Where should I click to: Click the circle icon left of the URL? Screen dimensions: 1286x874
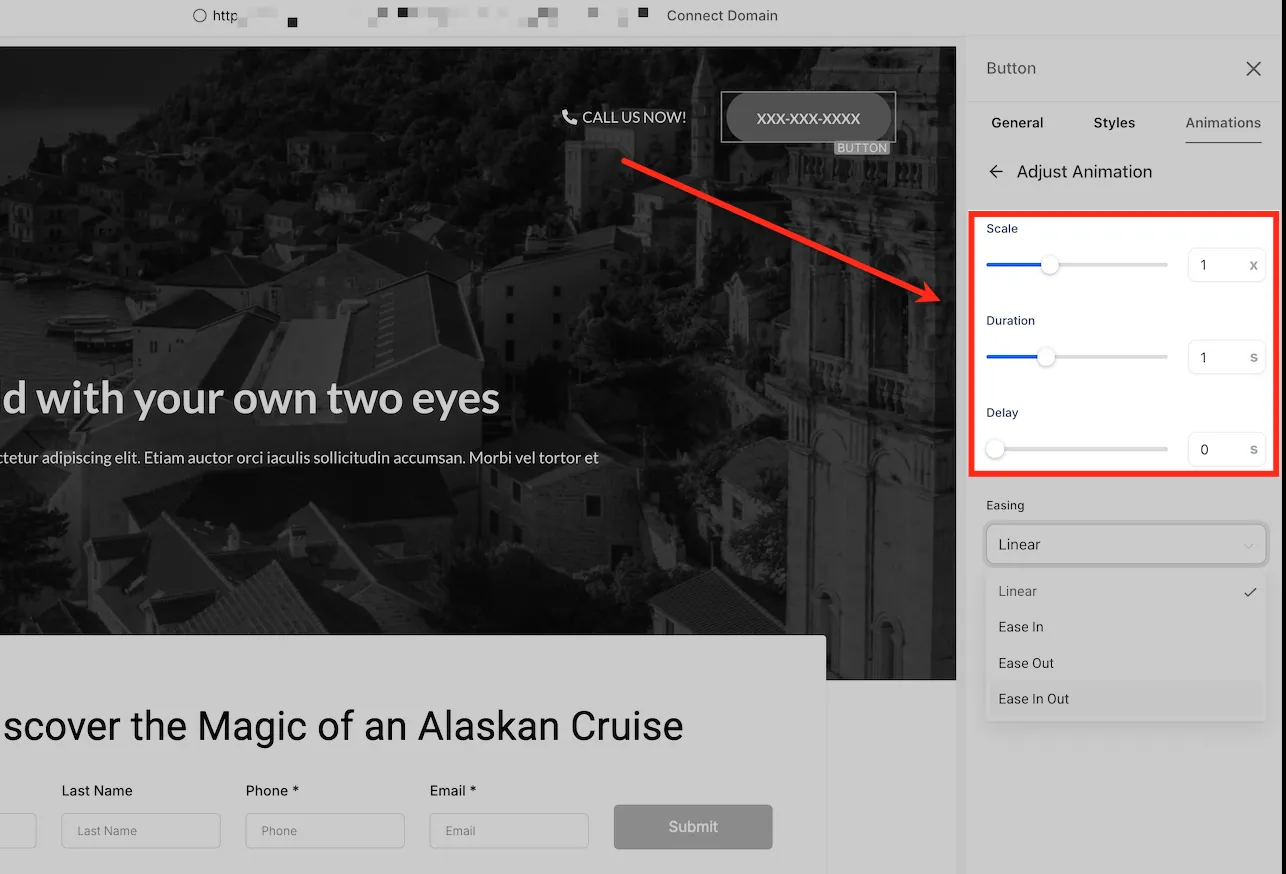200,16
